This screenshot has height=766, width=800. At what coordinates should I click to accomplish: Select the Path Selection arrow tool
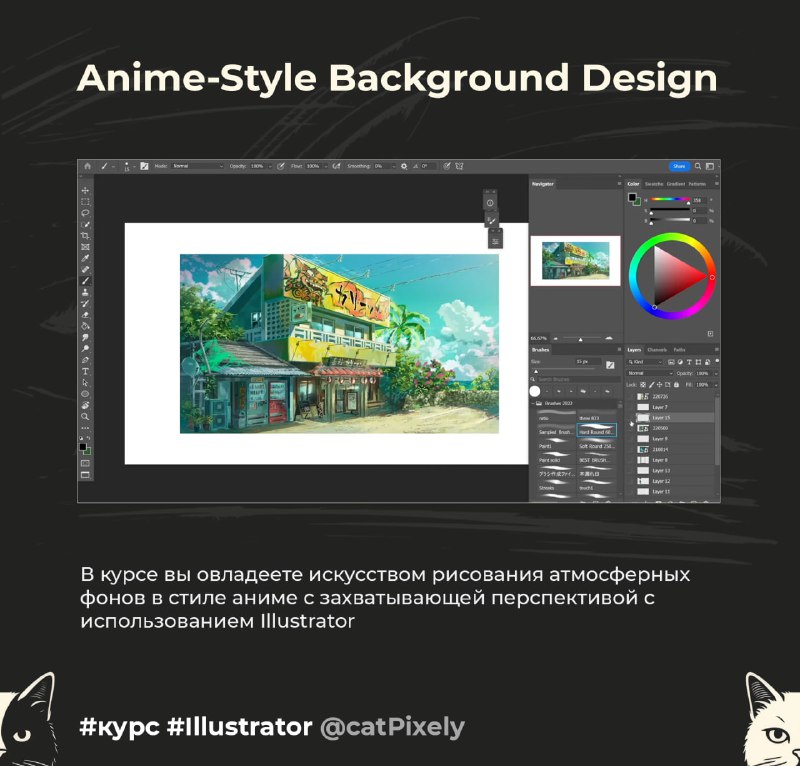point(85,383)
